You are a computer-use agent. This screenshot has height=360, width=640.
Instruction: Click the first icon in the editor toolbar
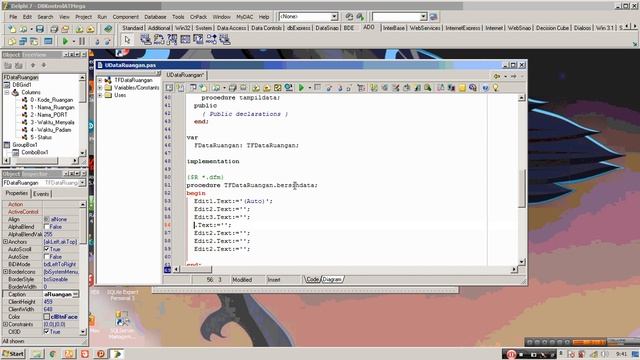pos(169,87)
